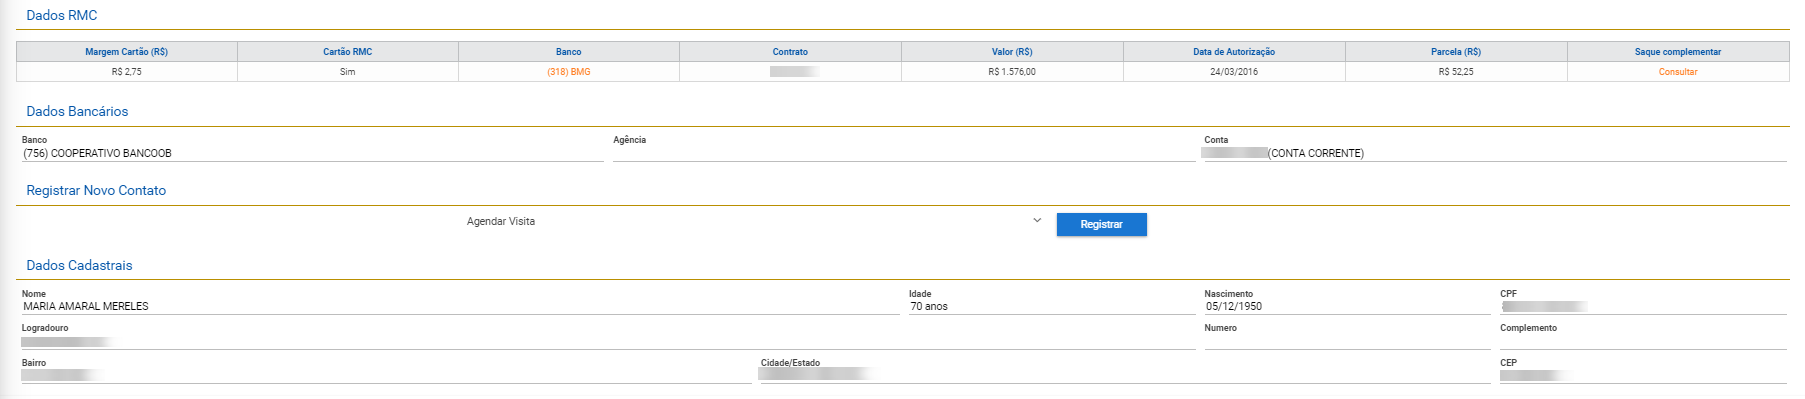
Task: Select the Banco column header in RMC table
Action: [x=568, y=52]
